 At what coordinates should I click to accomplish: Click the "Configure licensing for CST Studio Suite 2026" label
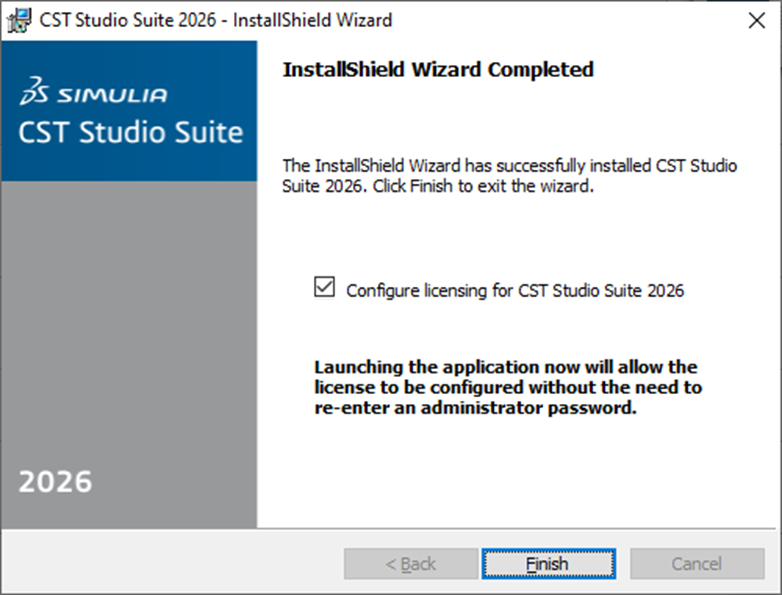point(514,291)
